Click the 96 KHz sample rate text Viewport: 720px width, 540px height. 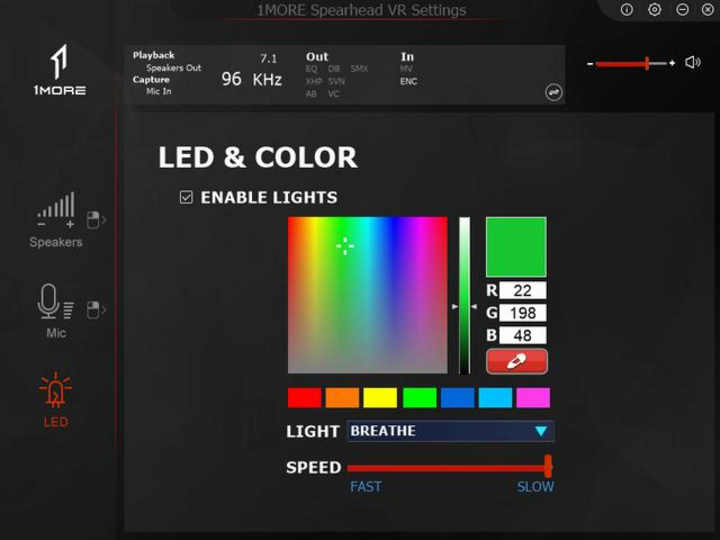coord(252,79)
